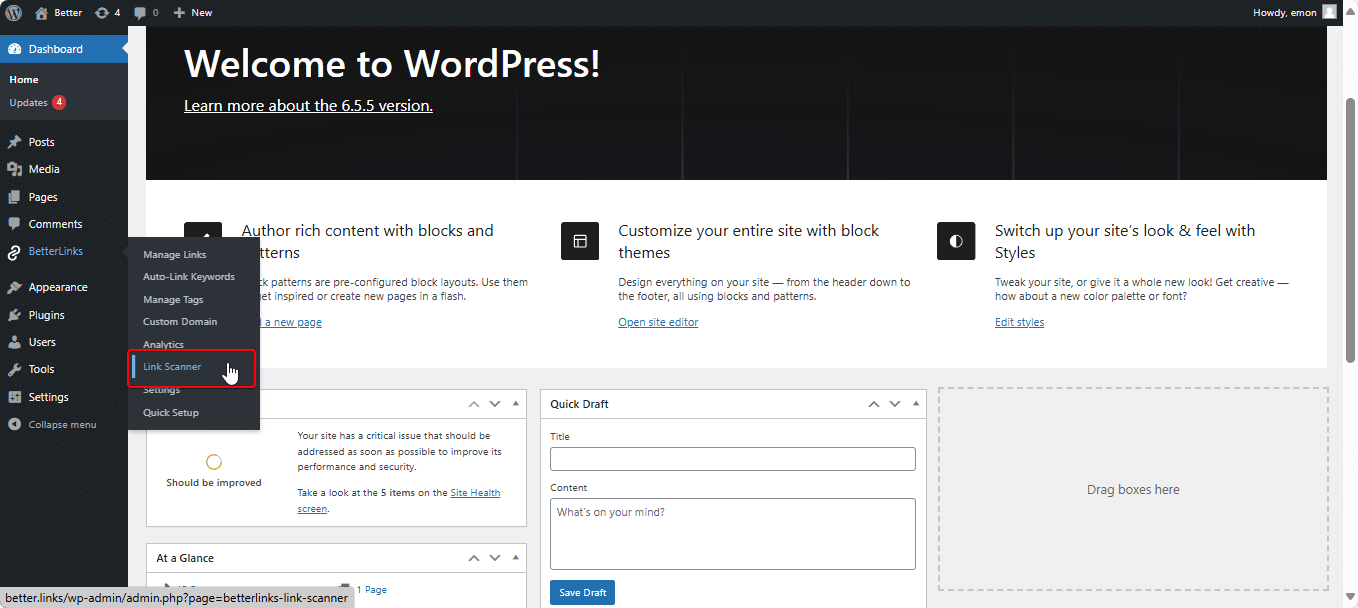Select the Dashboard icon in sidebar
This screenshot has width=1358, height=608.
pyautogui.click(x=16, y=48)
